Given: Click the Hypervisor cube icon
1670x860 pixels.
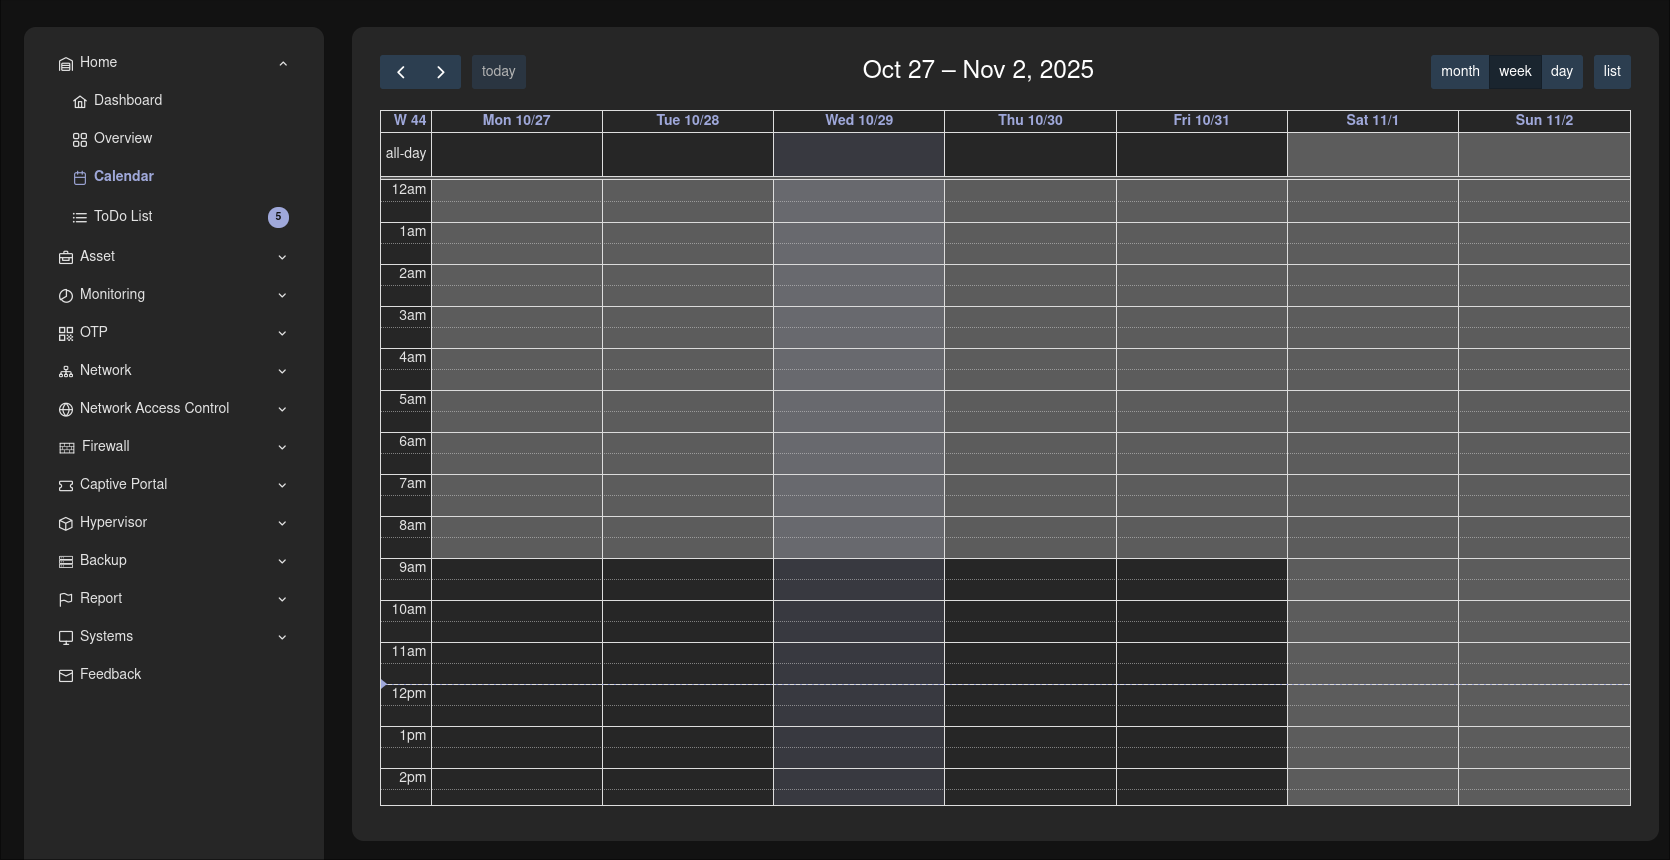Looking at the screenshot, I should [x=66, y=523].
